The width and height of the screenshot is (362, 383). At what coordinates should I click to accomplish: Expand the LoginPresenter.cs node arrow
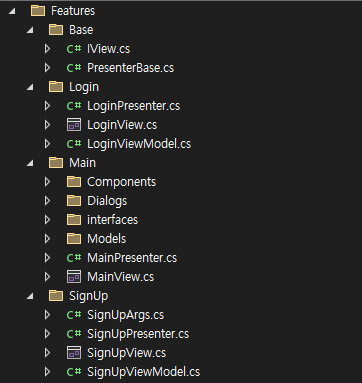[47, 106]
